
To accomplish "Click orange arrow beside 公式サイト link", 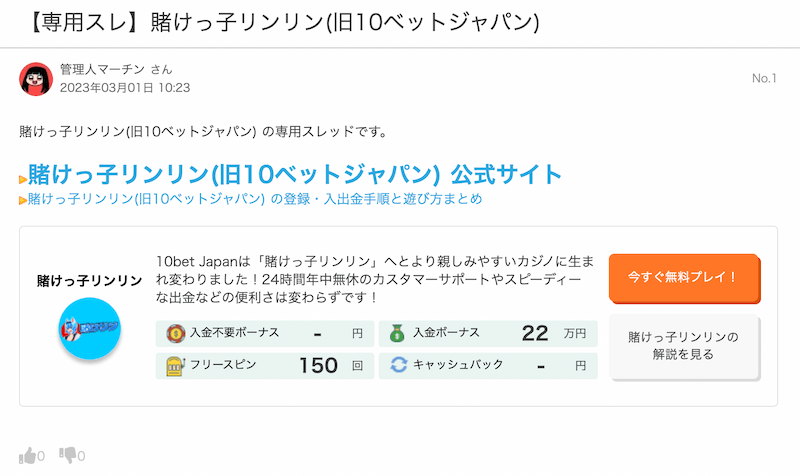I will click(x=23, y=179).
